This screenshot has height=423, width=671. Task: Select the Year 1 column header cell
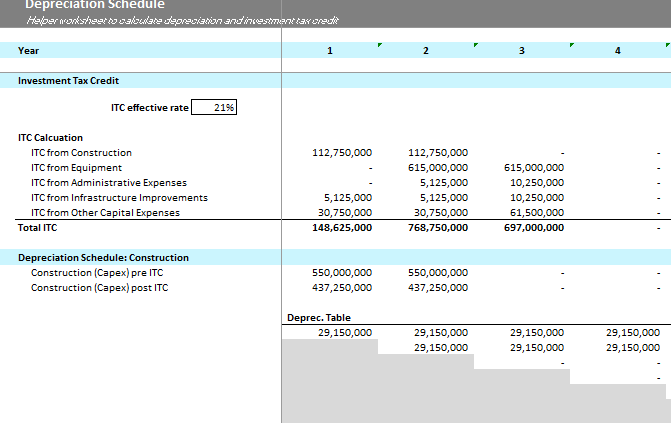(x=330, y=51)
